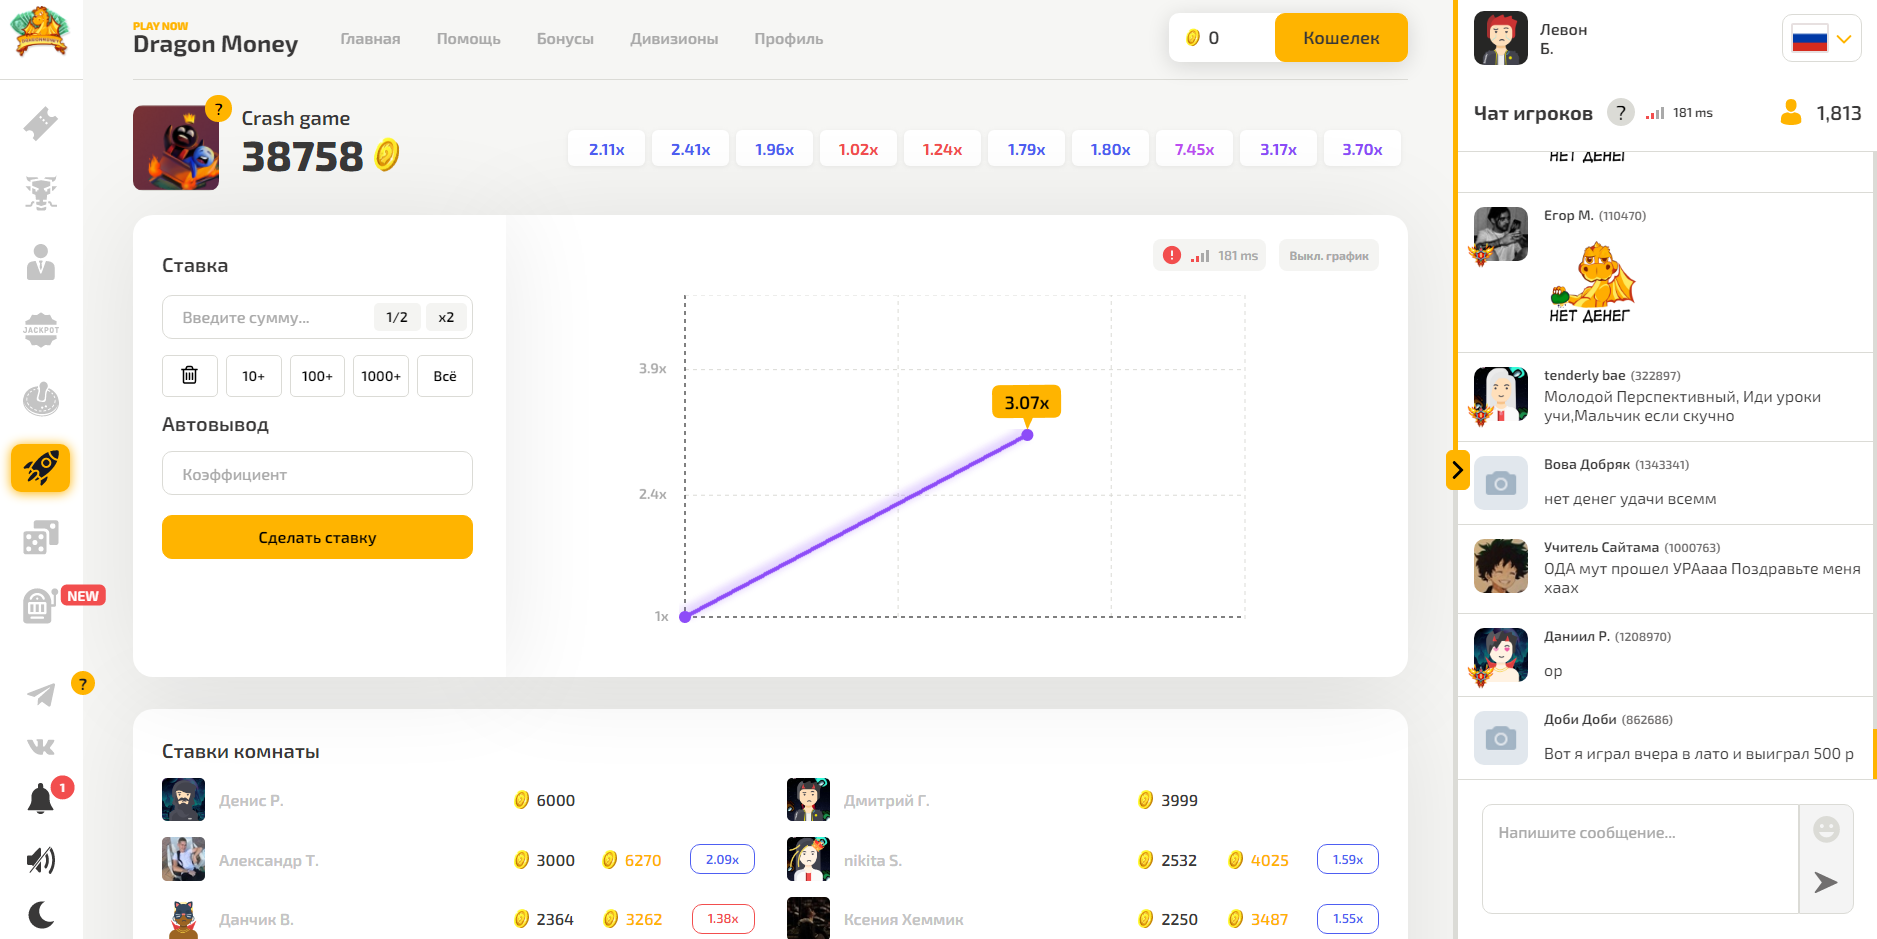Toggle dark mode moon icon
Image resolution: width=1877 pixels, height=939 pixels.
41,914
